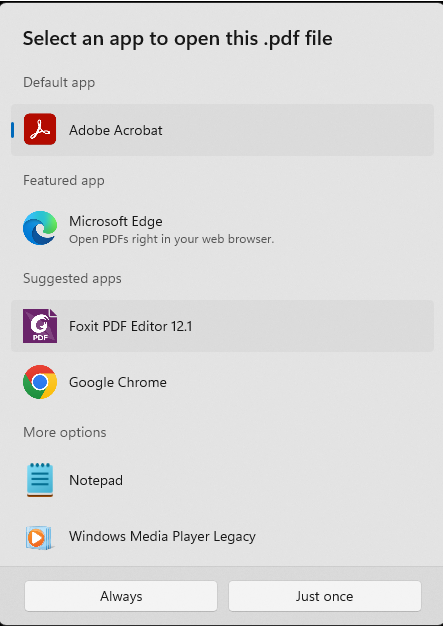The height and width of the screenshot is (626, 443).
Task: Click the Featured app section label
Action: [64, 180]
